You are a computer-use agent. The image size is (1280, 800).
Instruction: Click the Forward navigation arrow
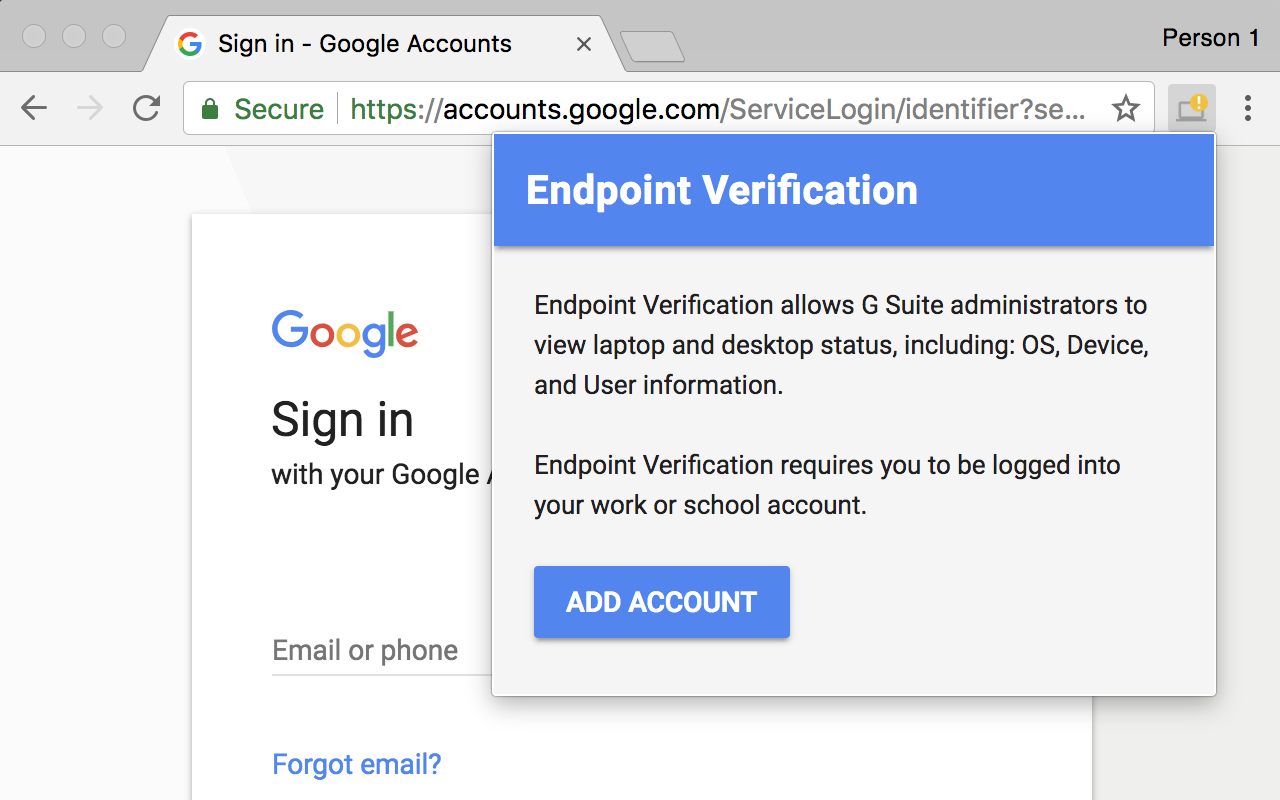coord(90,108)
